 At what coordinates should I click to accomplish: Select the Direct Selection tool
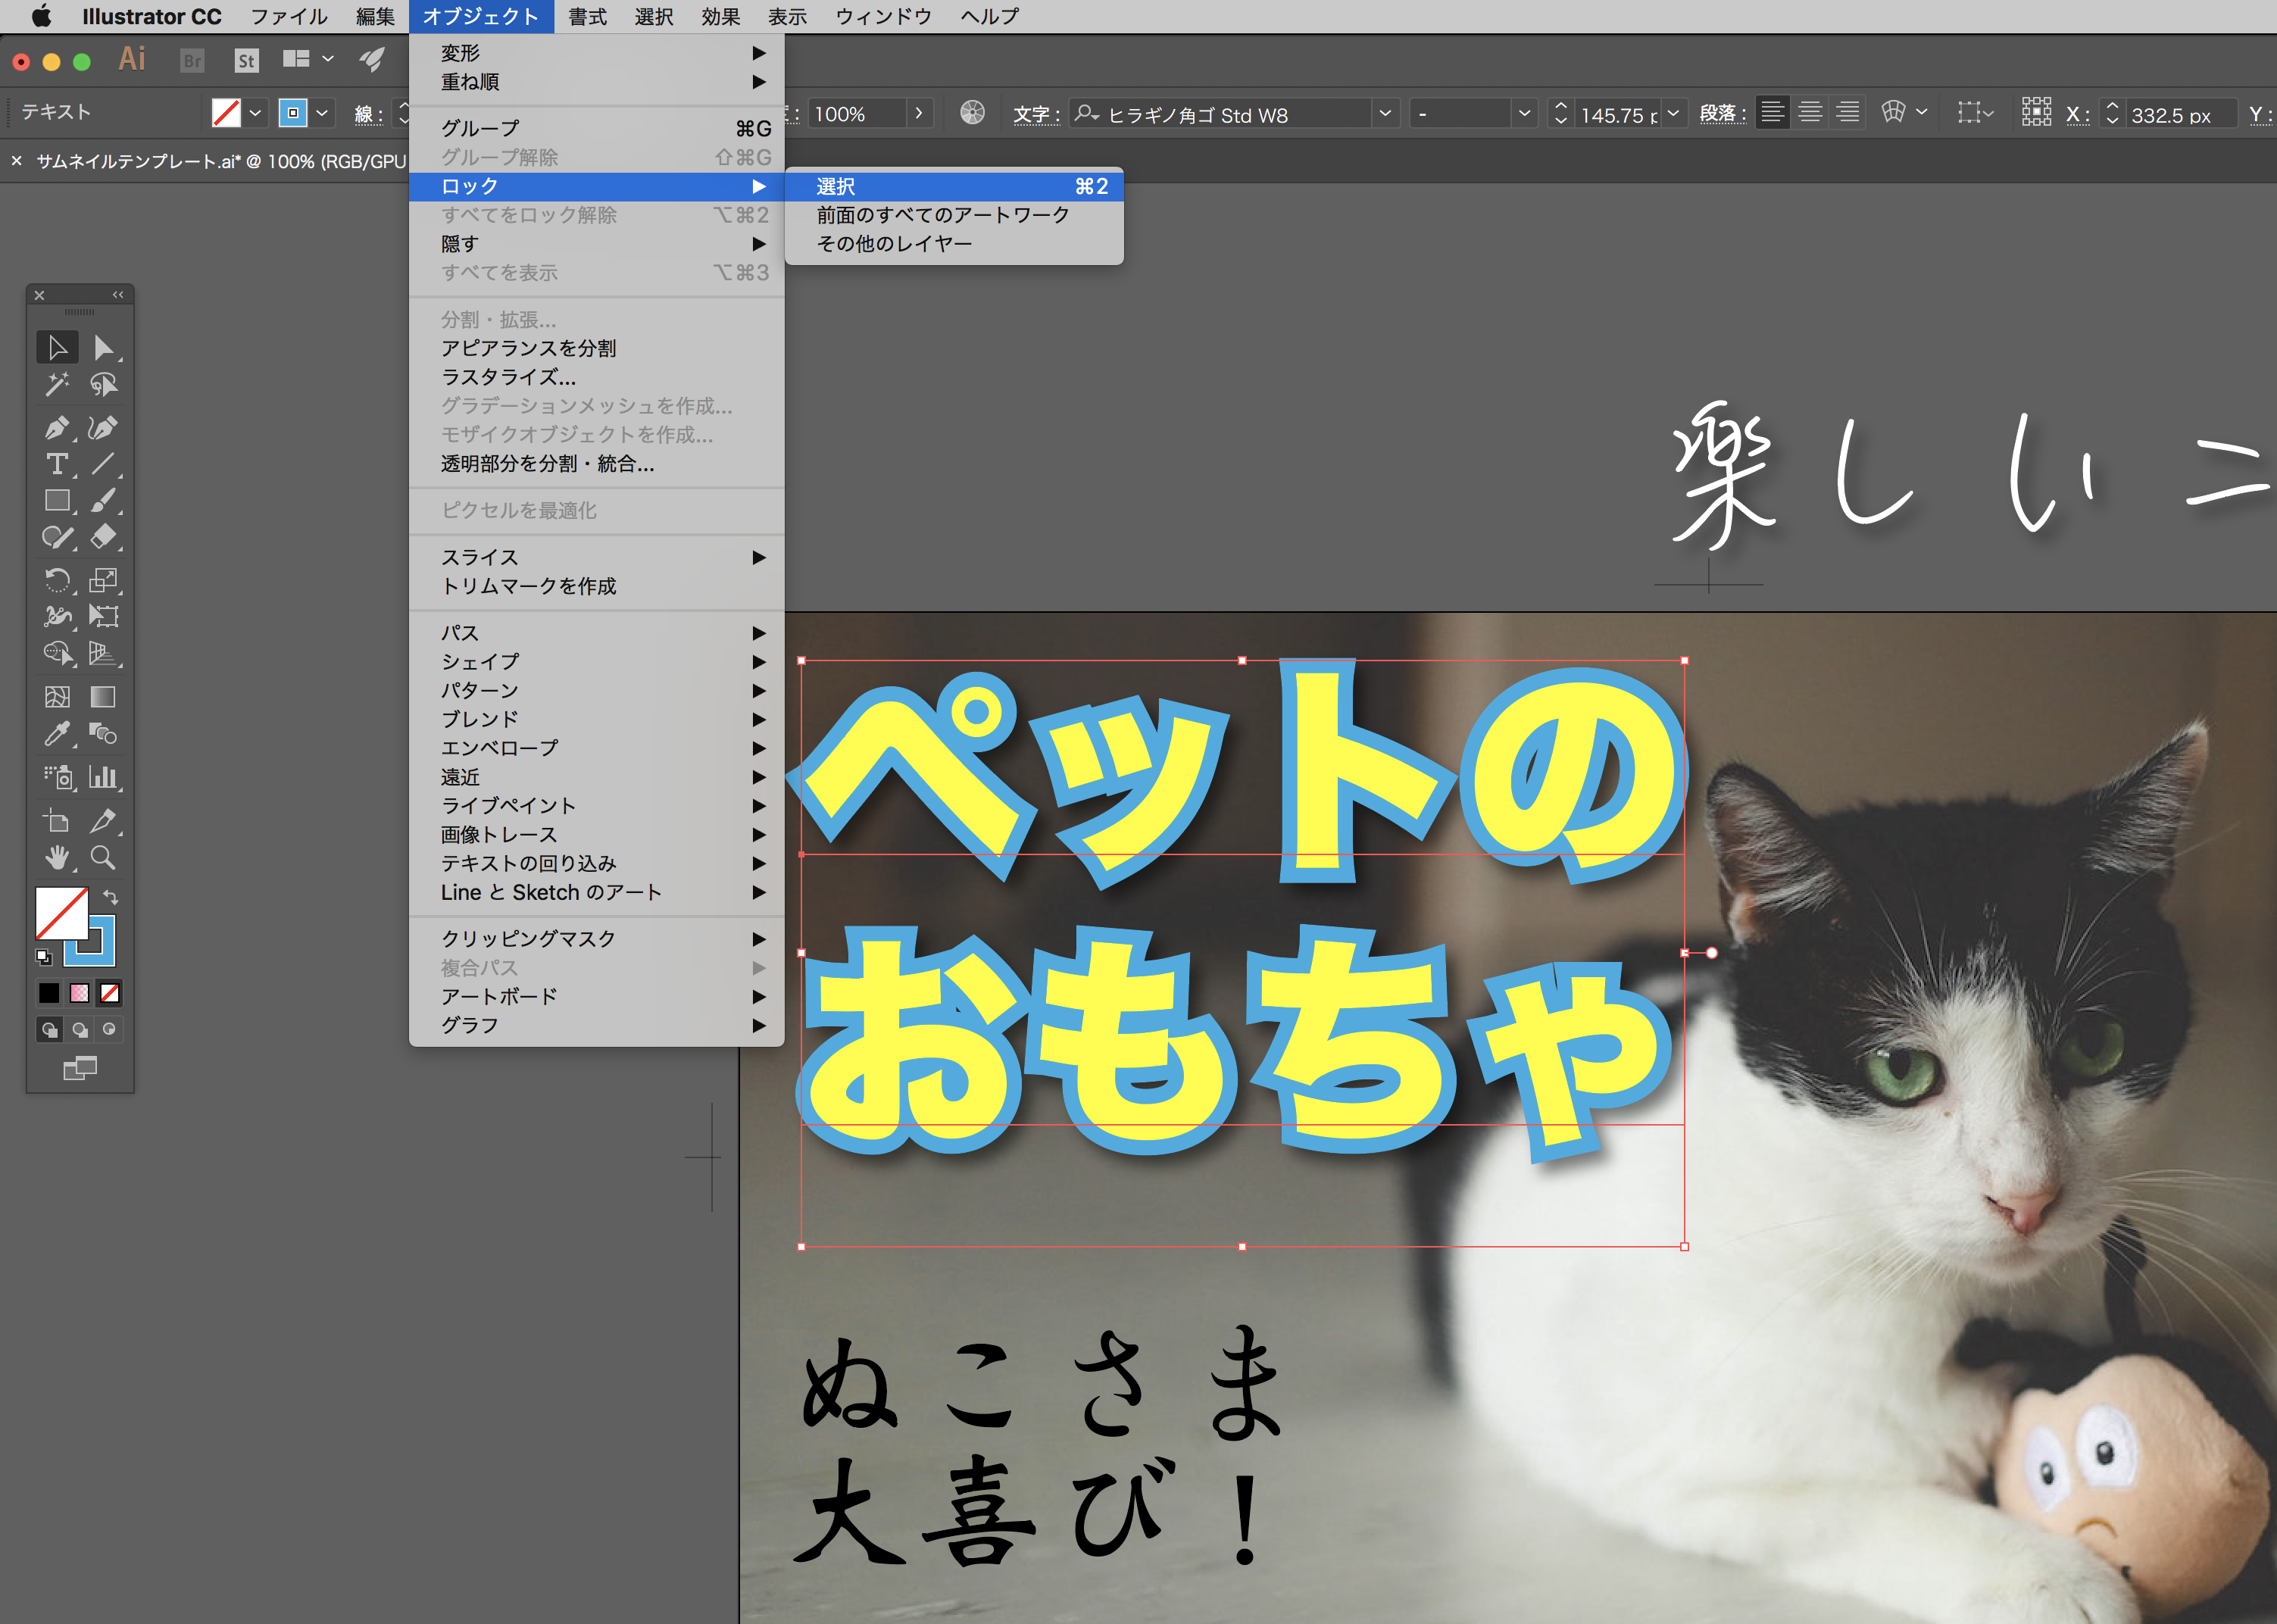coord(103,347)
